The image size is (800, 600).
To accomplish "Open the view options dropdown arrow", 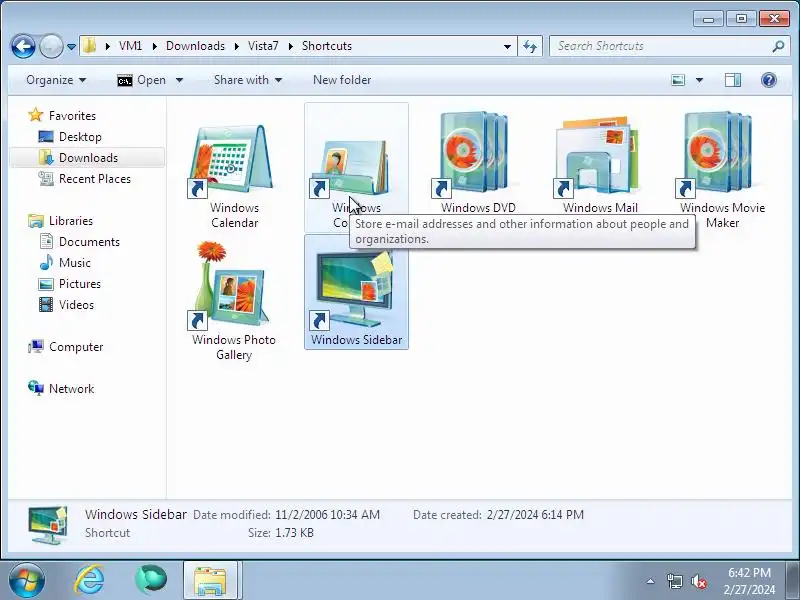I will [699, 80].
